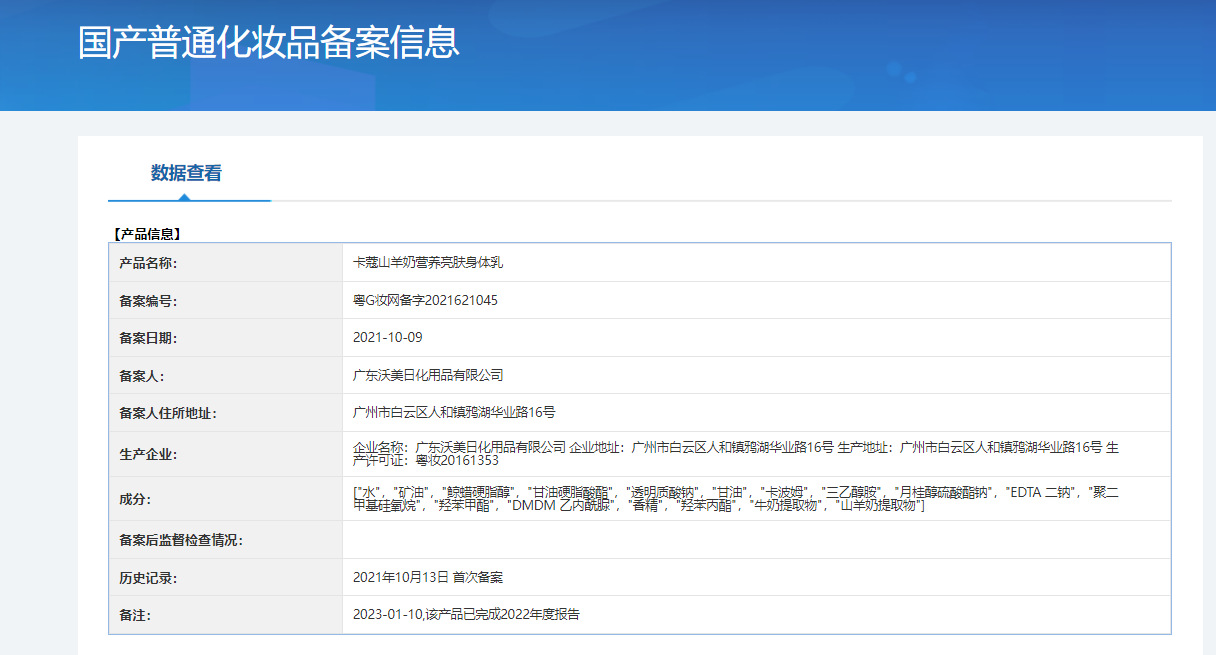Click the 备案后监督检查情况 label cell
Viewport: 1216px width, 655px height.
[226, 540]
